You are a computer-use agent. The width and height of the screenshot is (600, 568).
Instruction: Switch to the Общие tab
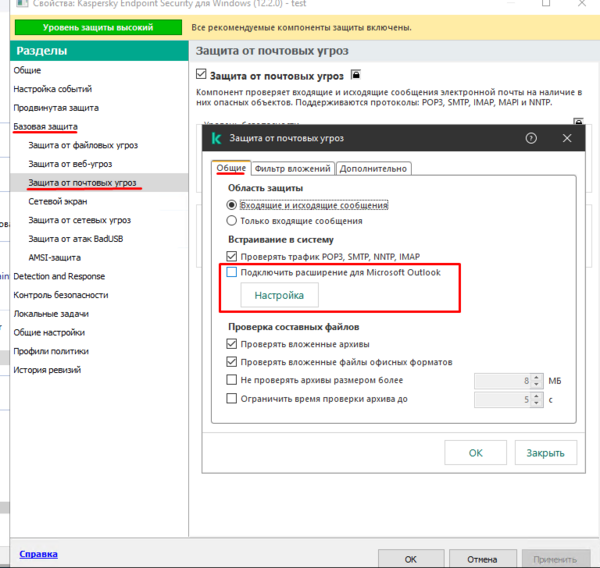pyautogui.click(x=231, y=168)
